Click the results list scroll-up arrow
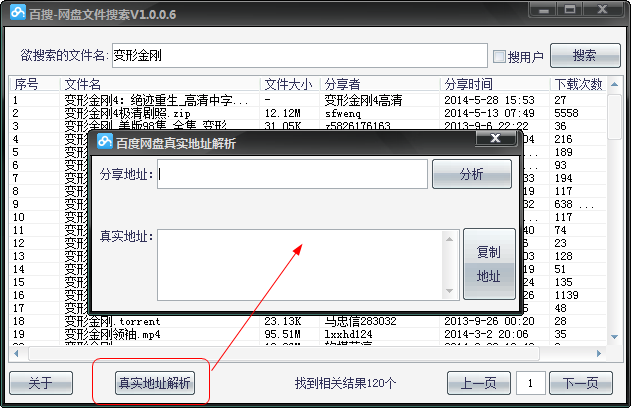 (614, 84)
